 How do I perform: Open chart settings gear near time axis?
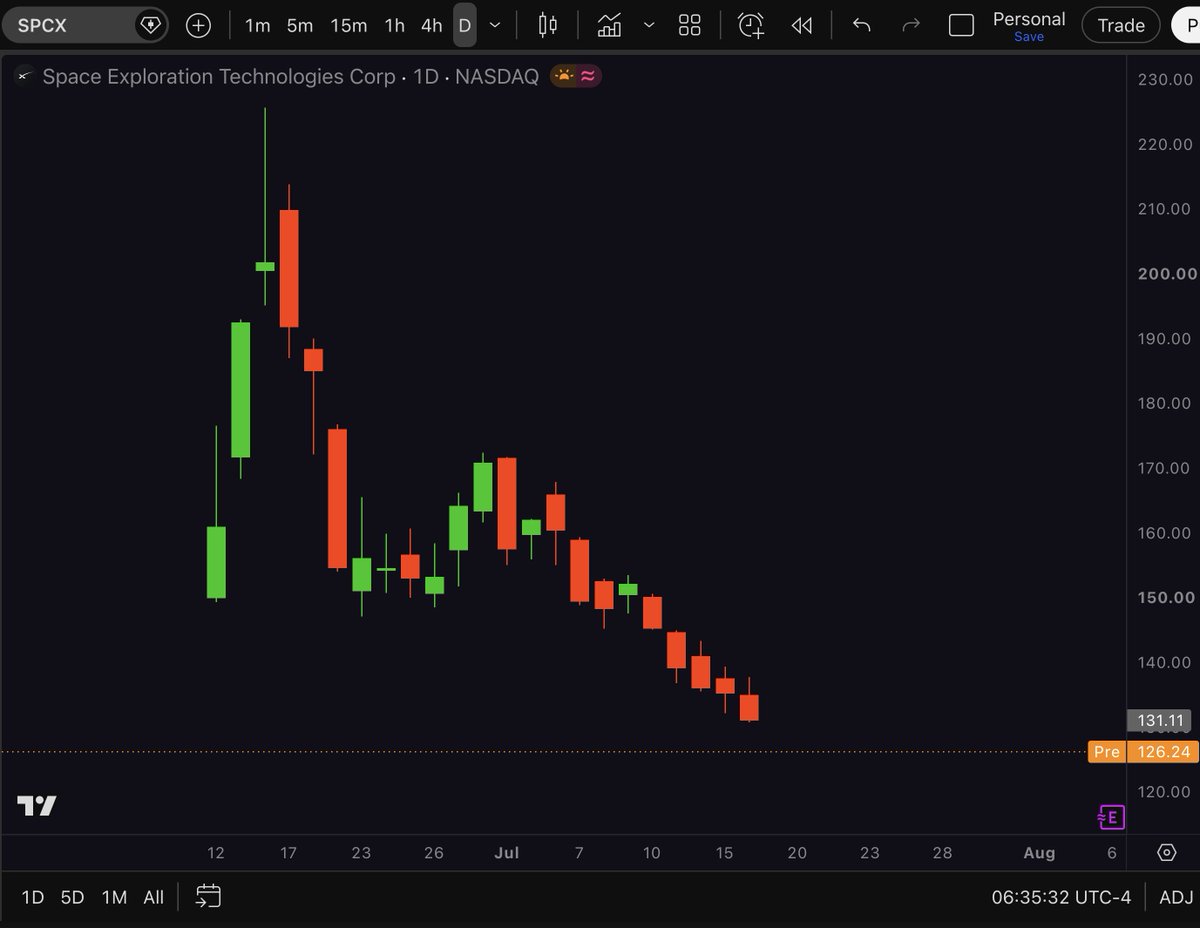click(x=1166, y=853)
